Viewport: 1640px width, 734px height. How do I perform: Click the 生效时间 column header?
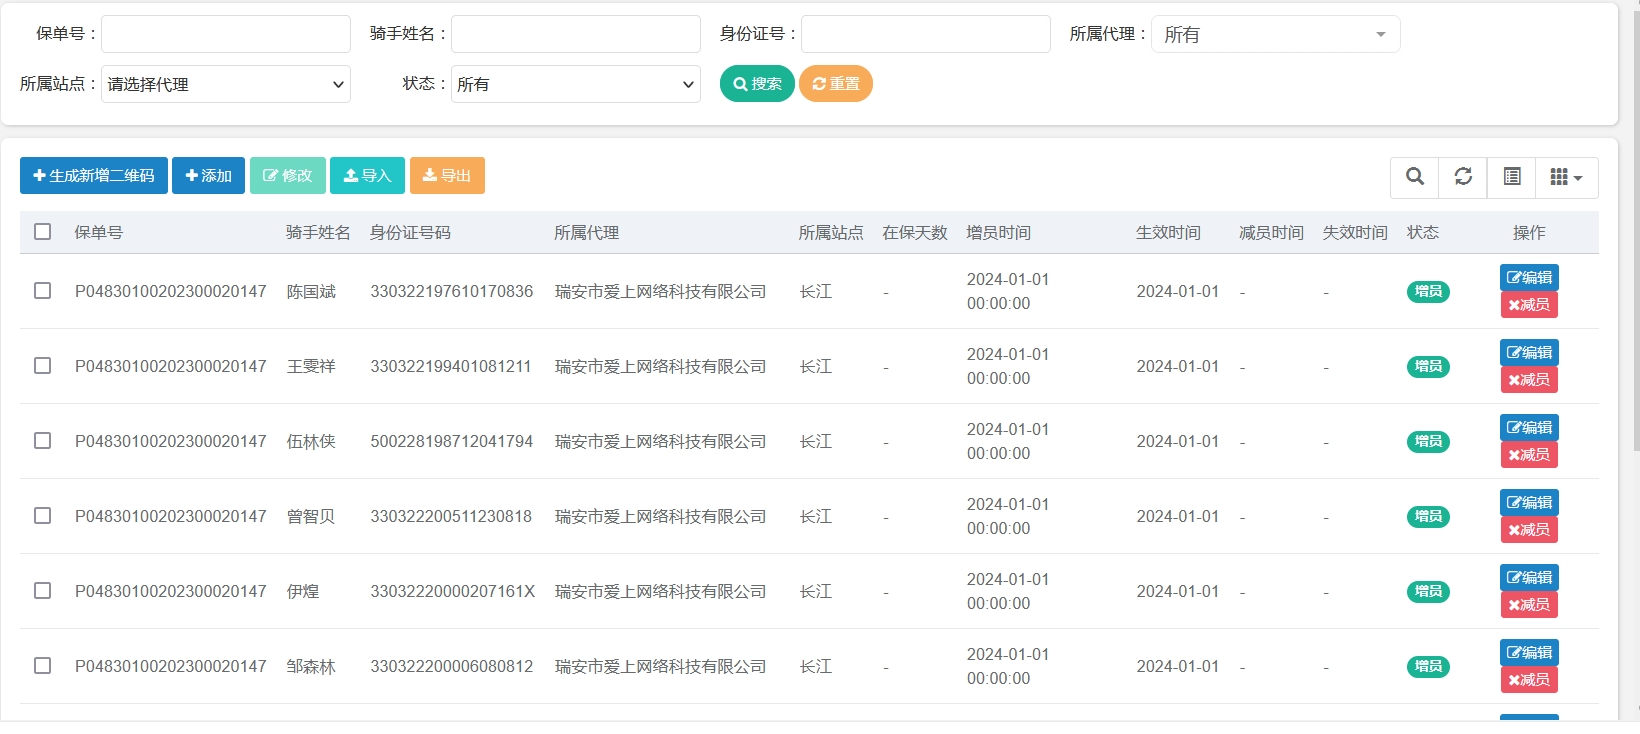point(1169,232)
